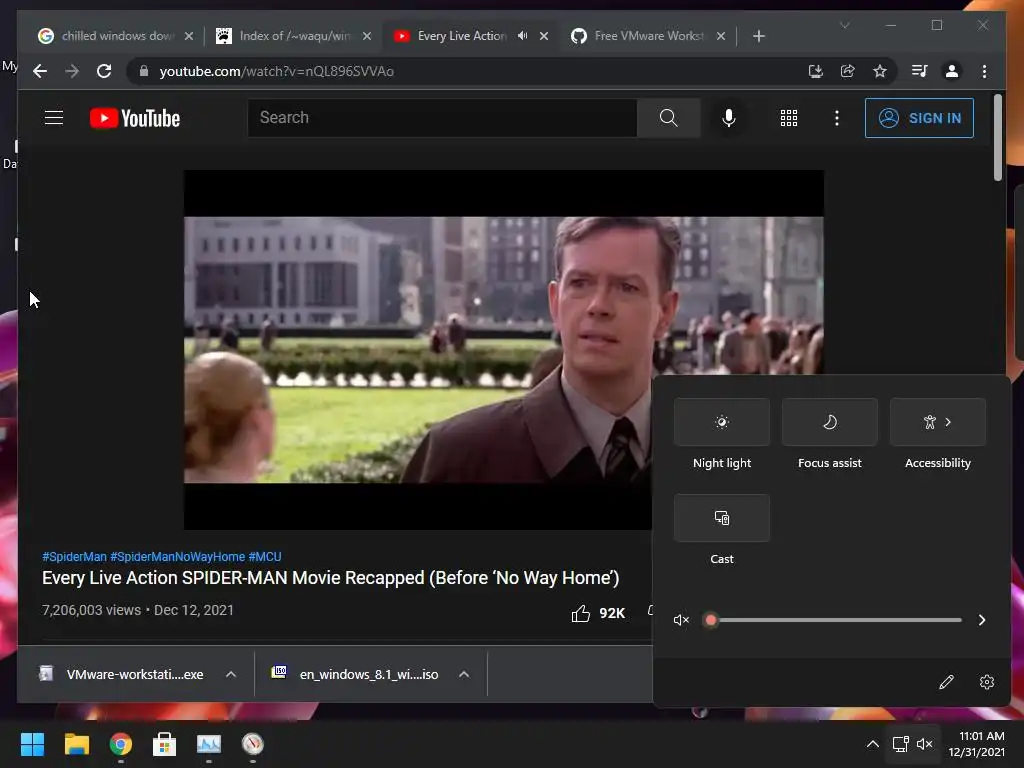Reload the YouTube page
Screen dimensions: 1024x768
pos(104,71)
